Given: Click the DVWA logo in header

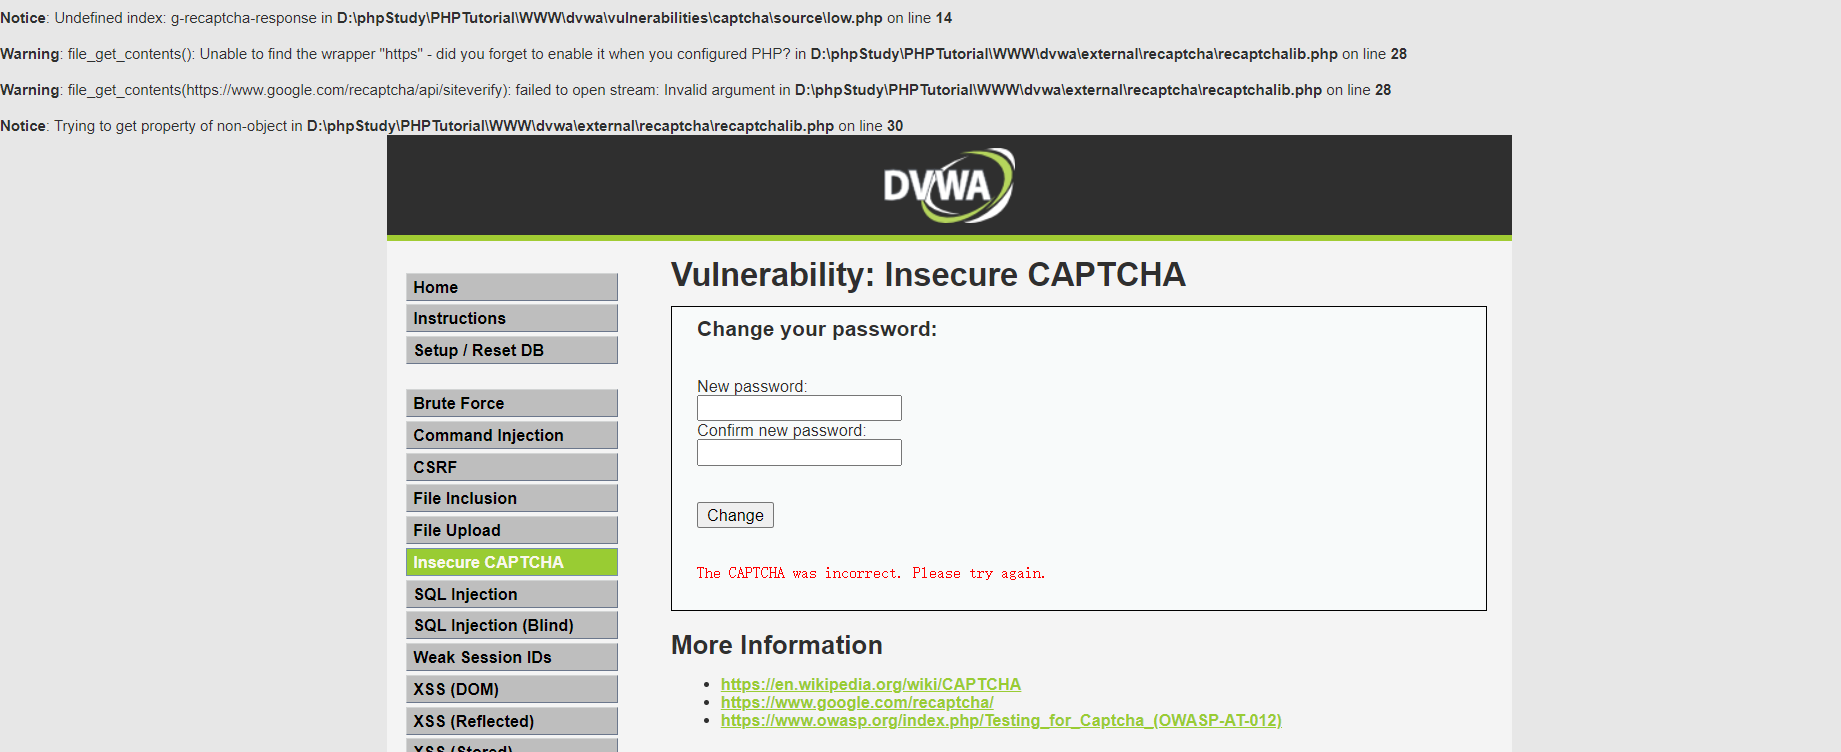Looking at the screenshot, I should tap(948, 186).
